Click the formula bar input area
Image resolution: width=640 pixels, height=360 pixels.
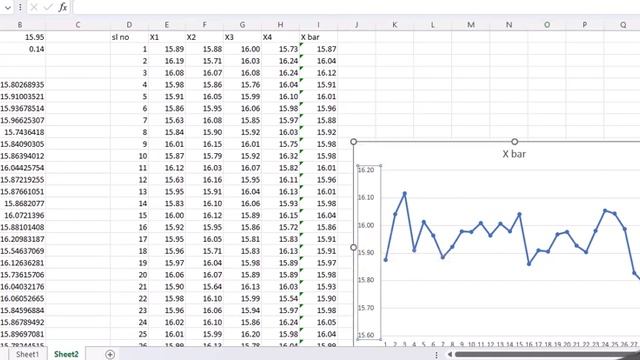(x=356, y=7)
